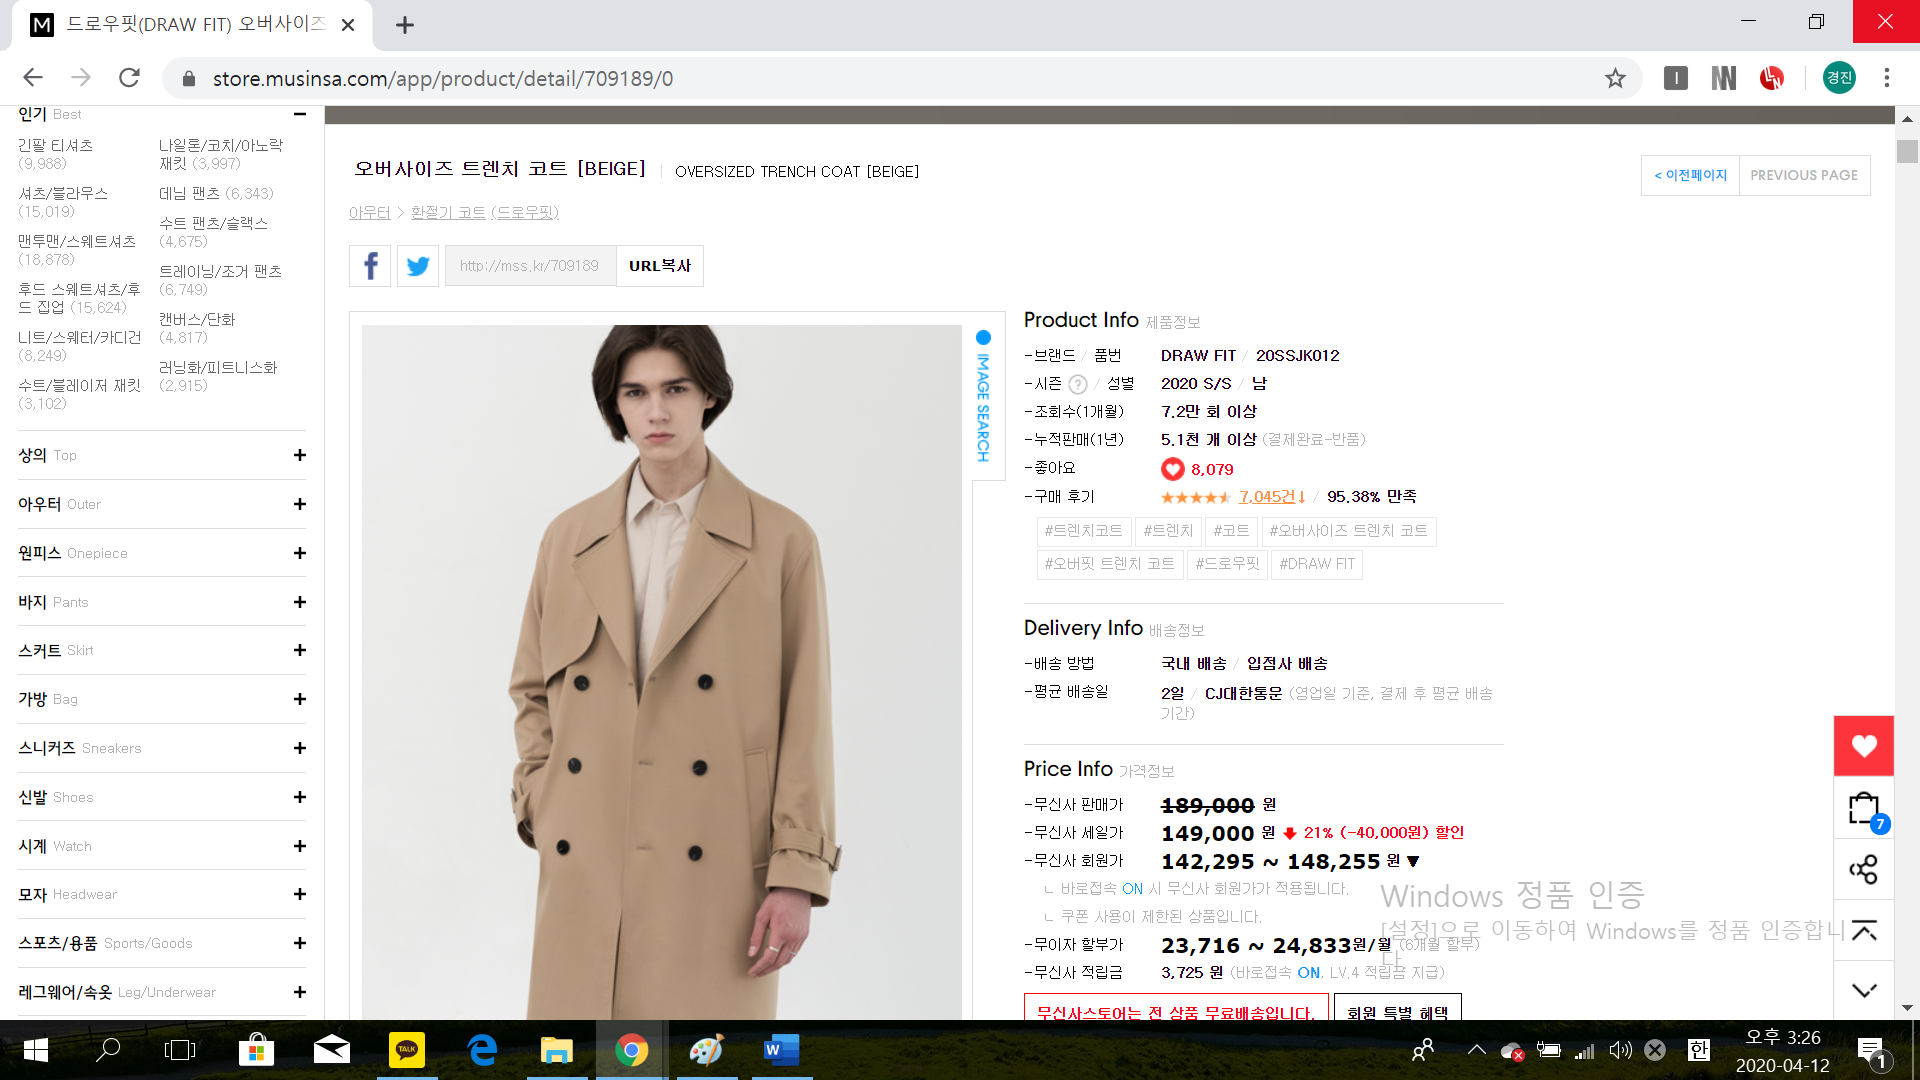Share product on Facebook icon
Viewport: 1920px width, 1080px height.
[370, 266]
